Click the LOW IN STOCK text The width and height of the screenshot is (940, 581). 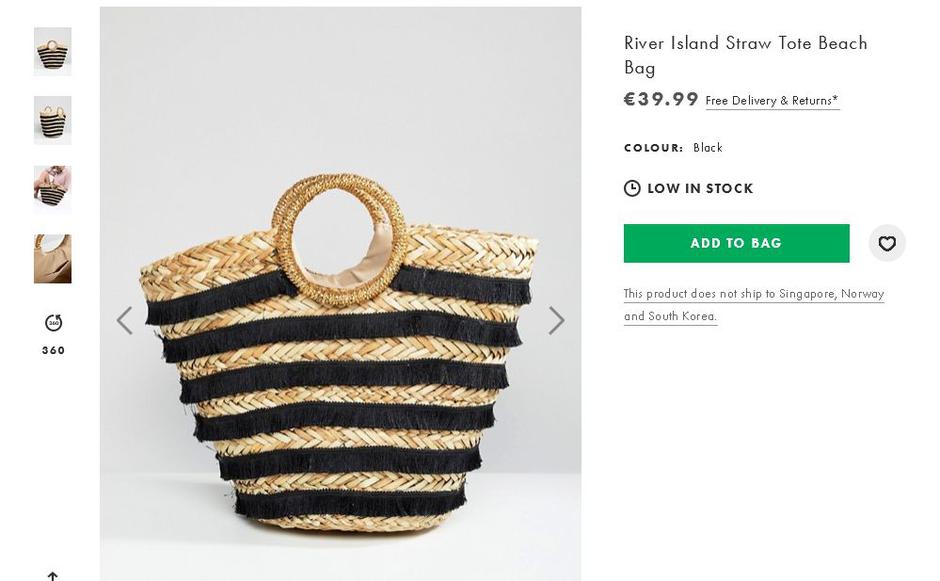pyautogui.click(x=700, y=188)
